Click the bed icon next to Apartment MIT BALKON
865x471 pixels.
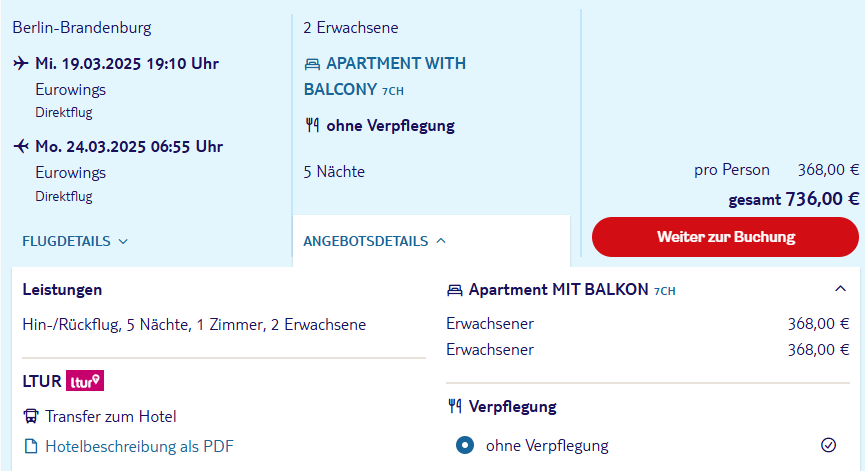pos(455,290)
